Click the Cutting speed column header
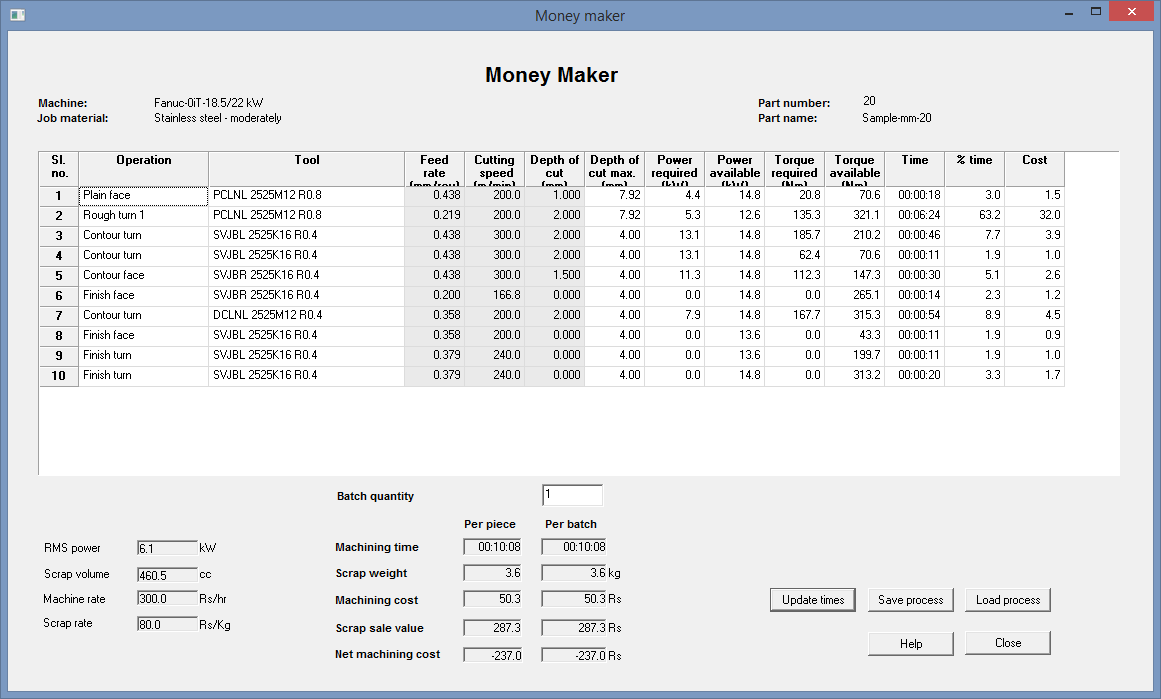The width and height of the screenshot is (1161, 699). coord(495,169)
